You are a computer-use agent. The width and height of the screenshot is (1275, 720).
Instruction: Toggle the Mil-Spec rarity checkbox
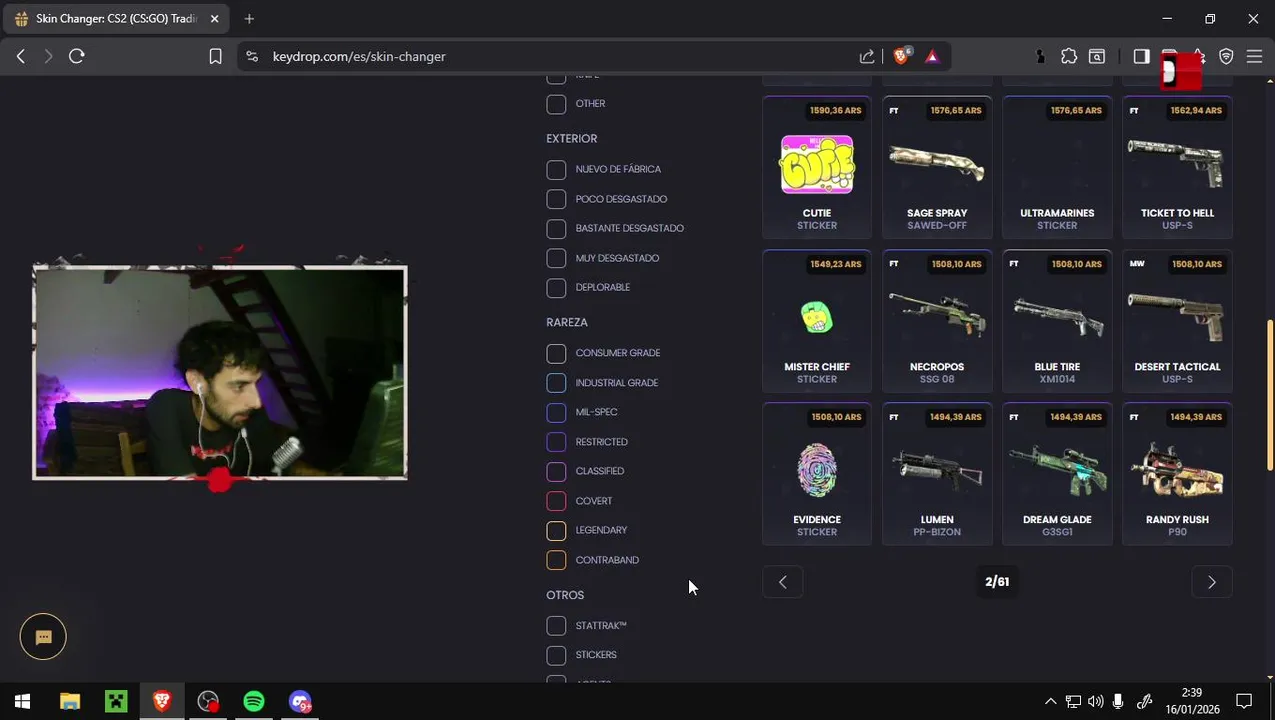pyautogui.click(x=556, y=412)
